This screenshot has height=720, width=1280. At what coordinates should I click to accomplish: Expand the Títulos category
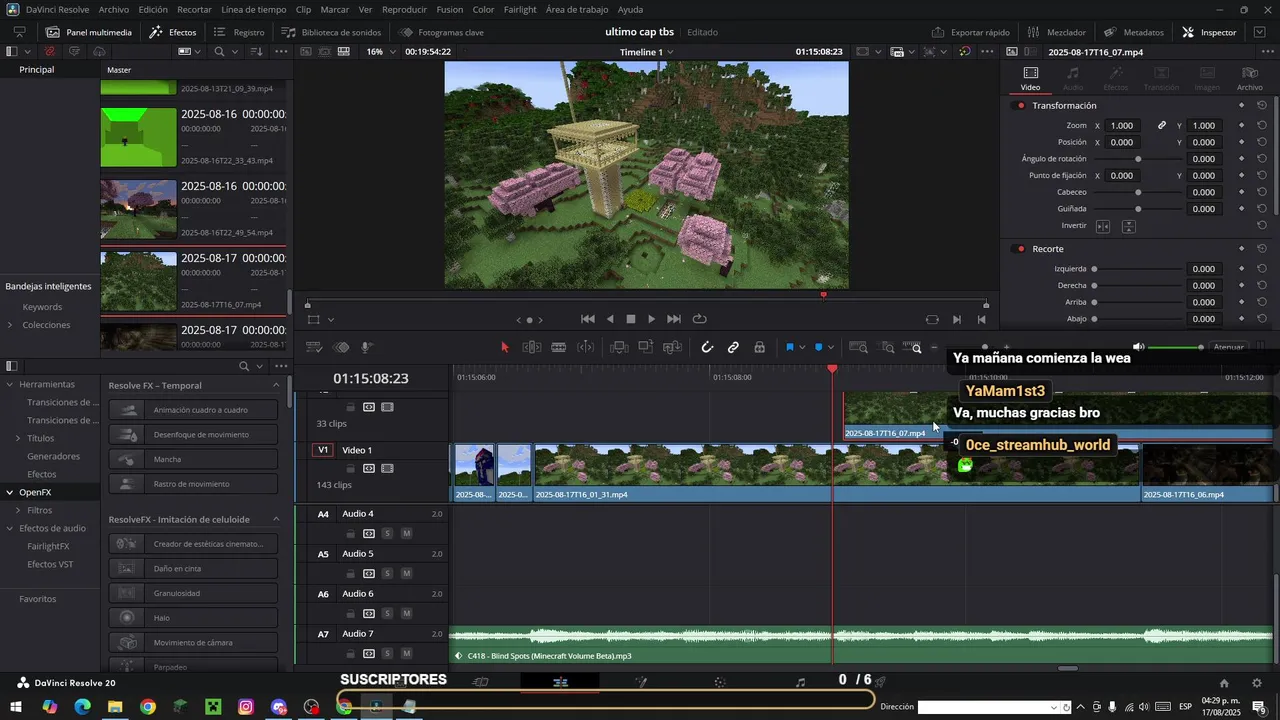point(18,438)
